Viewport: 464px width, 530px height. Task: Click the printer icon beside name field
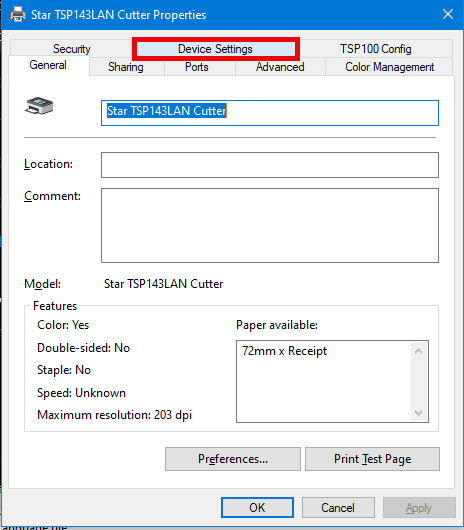pos(39,106)
